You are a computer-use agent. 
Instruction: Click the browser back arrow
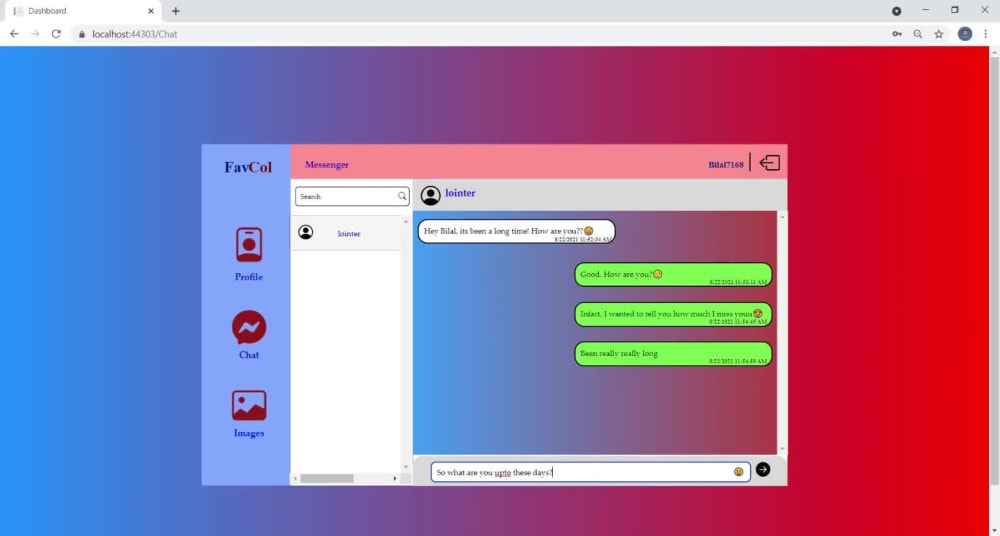point(14,34)
